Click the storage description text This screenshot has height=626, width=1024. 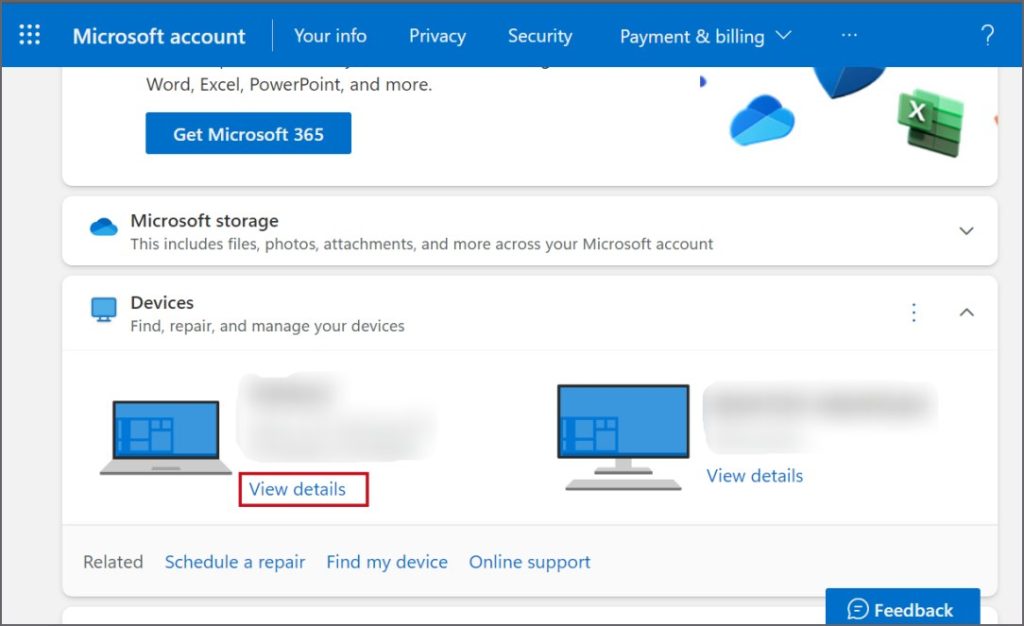421,244
